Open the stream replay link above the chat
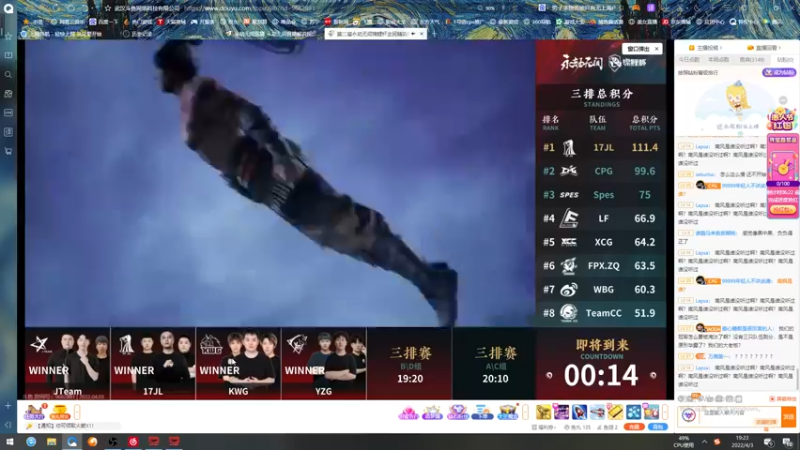Screen dimensions: 800x450 pos(764,47)
